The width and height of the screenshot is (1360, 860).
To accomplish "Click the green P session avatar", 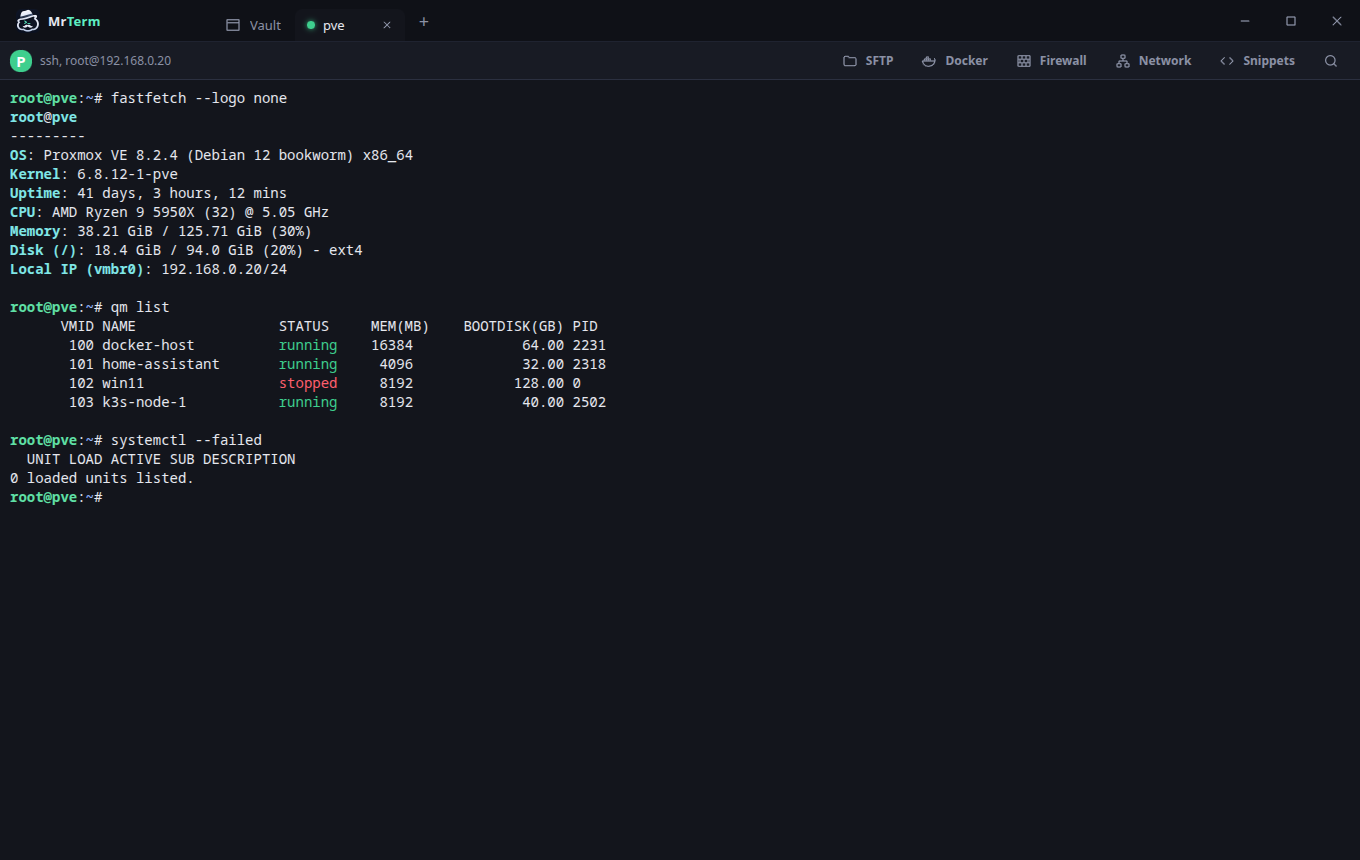I will pos(21,61).
